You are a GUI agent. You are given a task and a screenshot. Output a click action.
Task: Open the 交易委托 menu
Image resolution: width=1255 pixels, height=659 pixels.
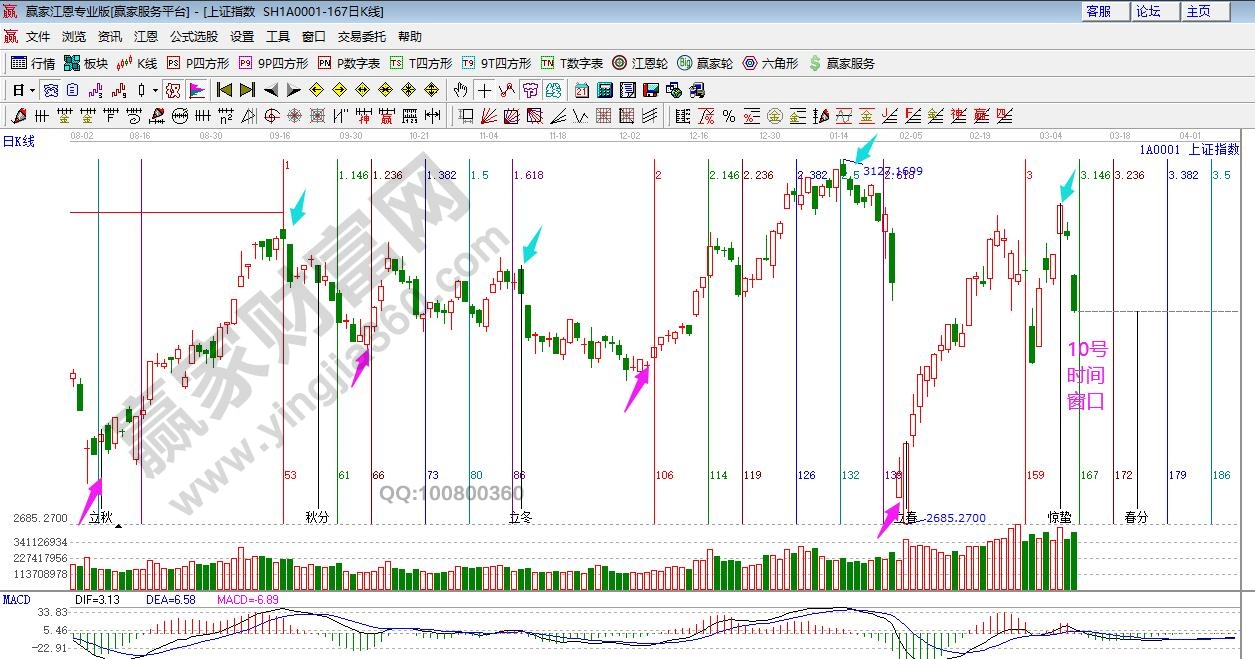click(361, 37)
